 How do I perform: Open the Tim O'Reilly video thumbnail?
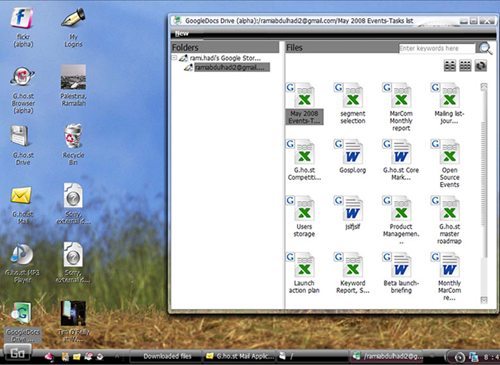coord(73,321)
